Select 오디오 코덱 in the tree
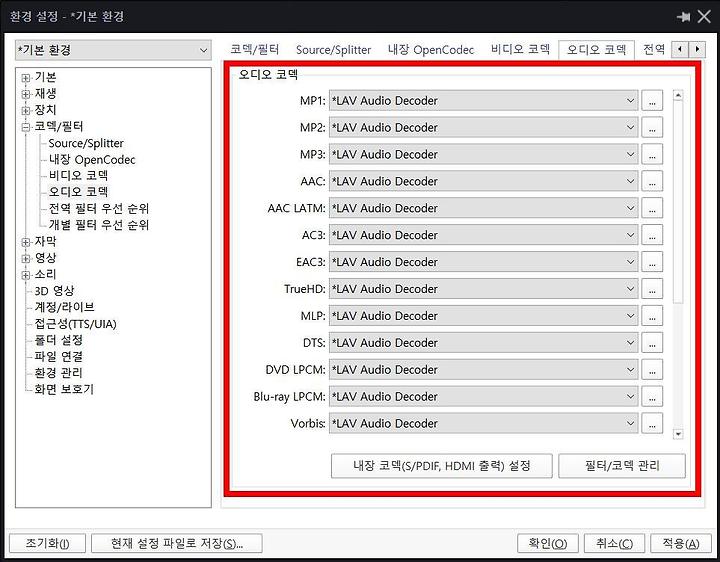 tap(79, 191)
